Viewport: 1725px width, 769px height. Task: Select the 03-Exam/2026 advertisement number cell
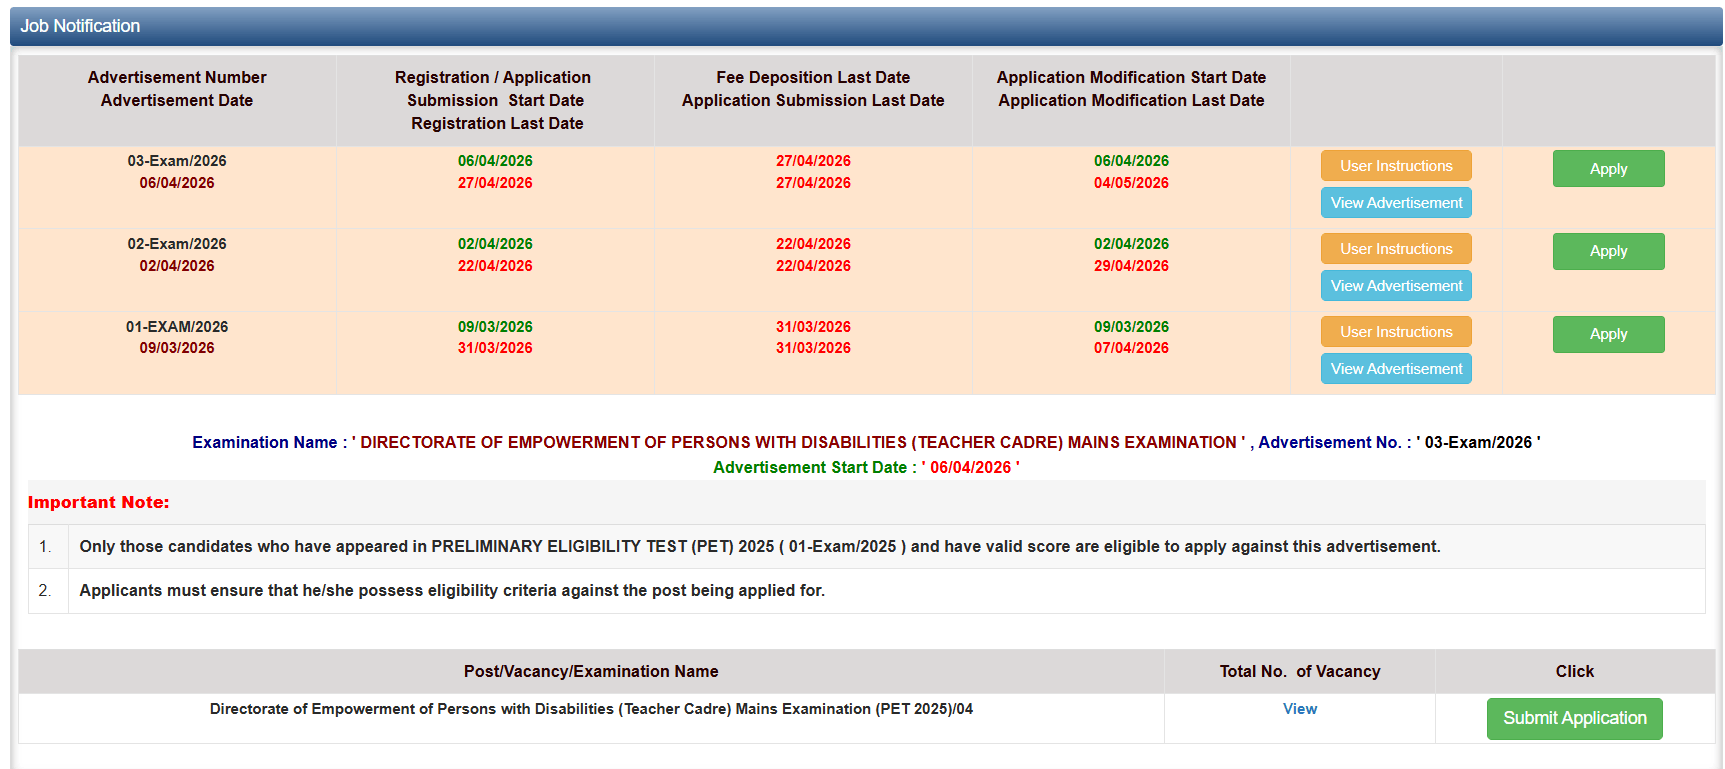[x=177, y=161]
